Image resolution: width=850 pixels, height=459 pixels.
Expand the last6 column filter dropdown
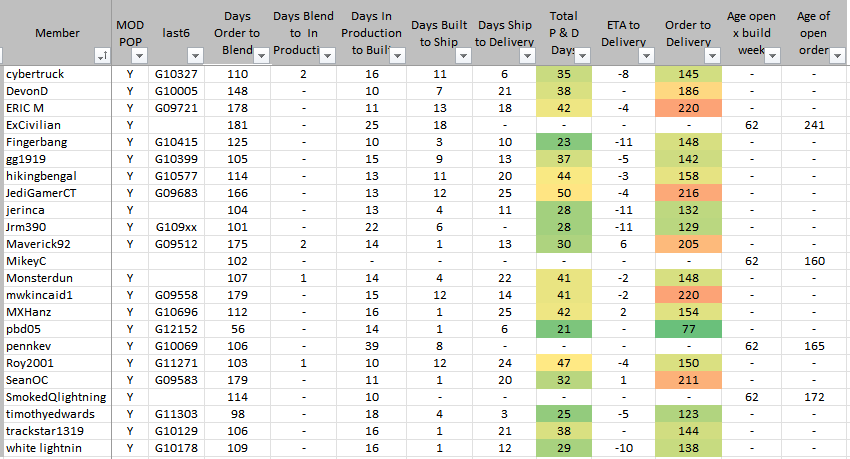pos(197,56)
